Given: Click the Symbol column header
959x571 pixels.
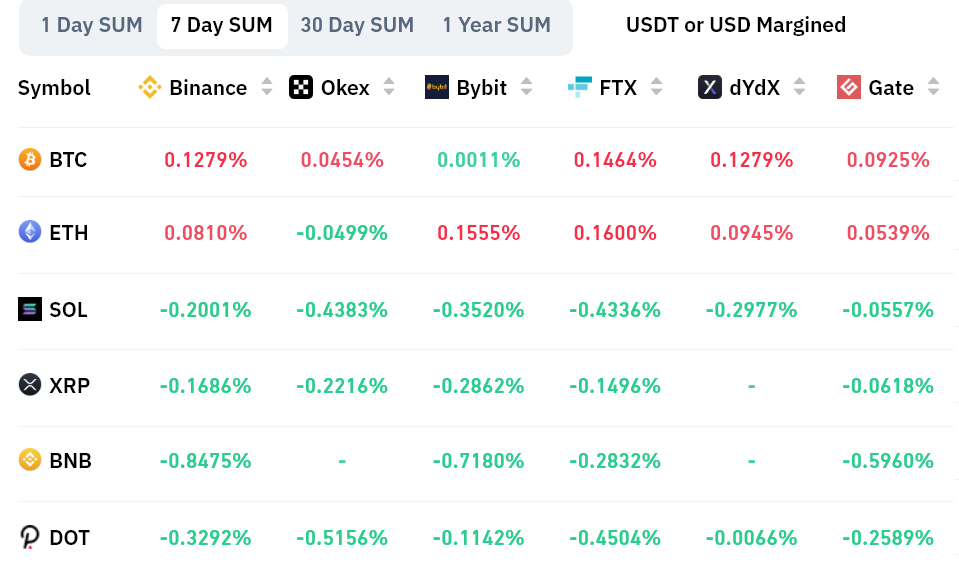Looking at the screenshot, I should coord(54,88).
